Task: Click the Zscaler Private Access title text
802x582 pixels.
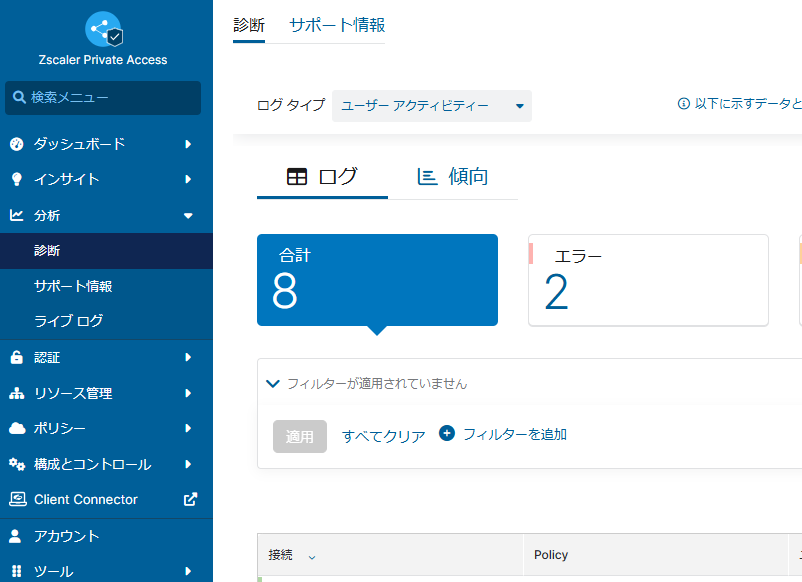Action: point(103,60)
